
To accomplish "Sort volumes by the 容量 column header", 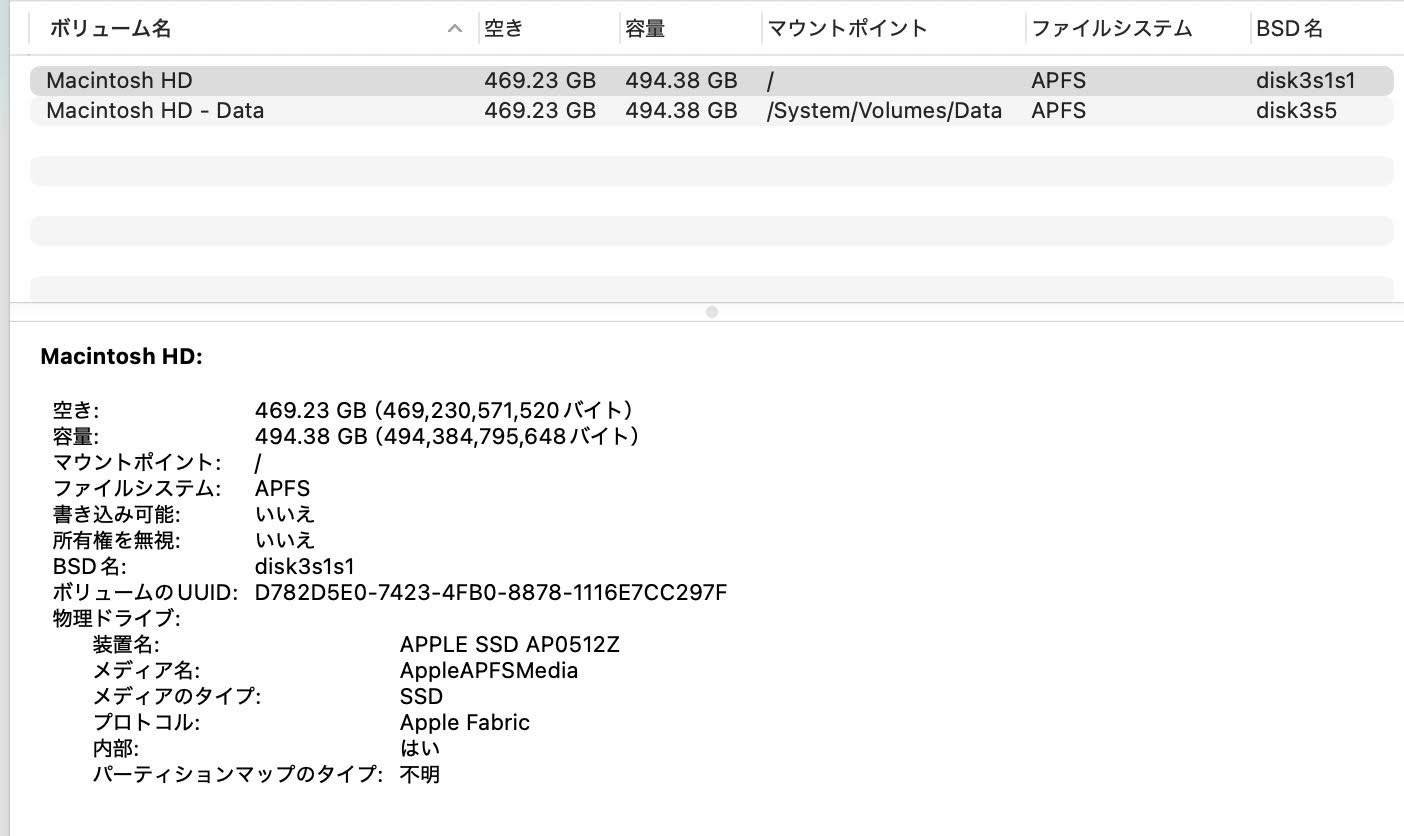I will tap(646, 28).
